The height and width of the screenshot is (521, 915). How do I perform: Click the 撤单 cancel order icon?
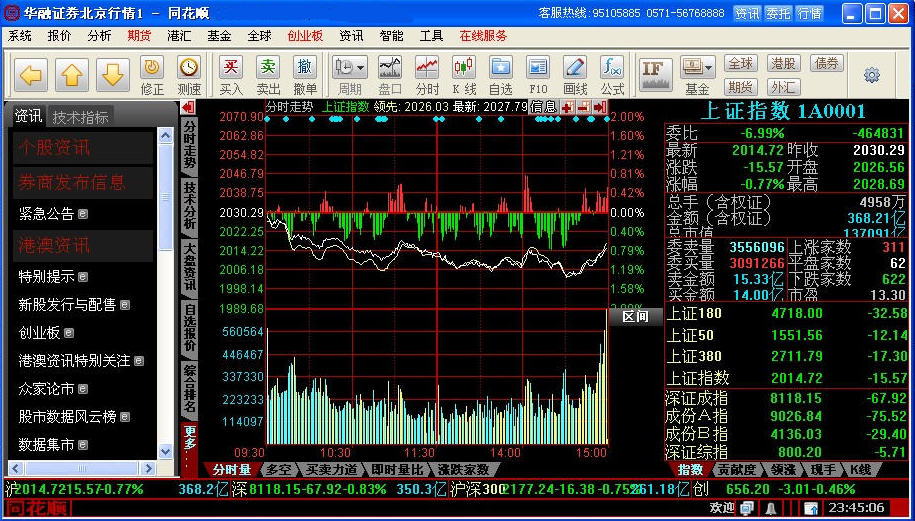click(x=305, y=76)
